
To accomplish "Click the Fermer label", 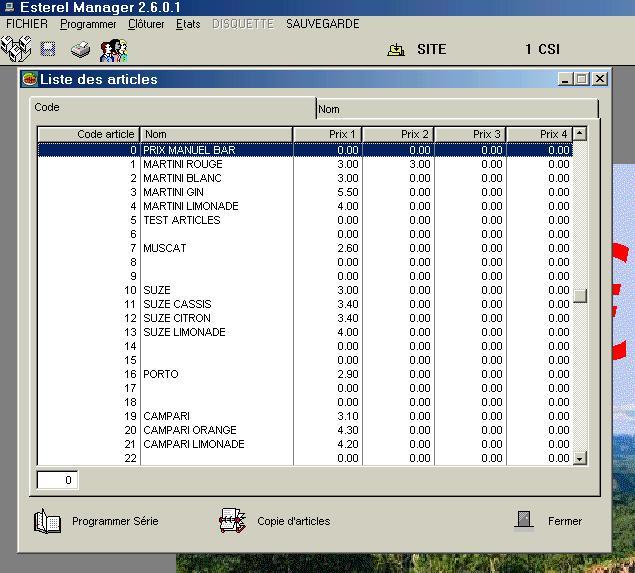I will click(x=565, y=521).
